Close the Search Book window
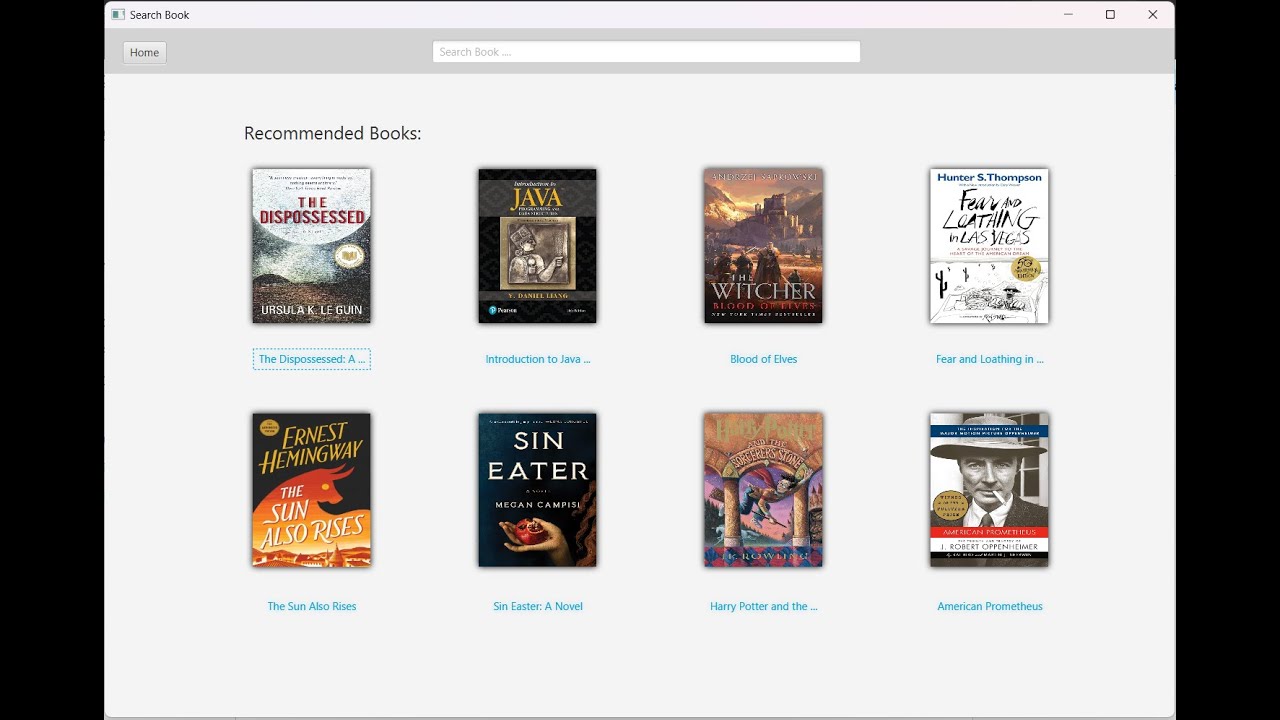1280x720 pixels. tap(1153, 15)
